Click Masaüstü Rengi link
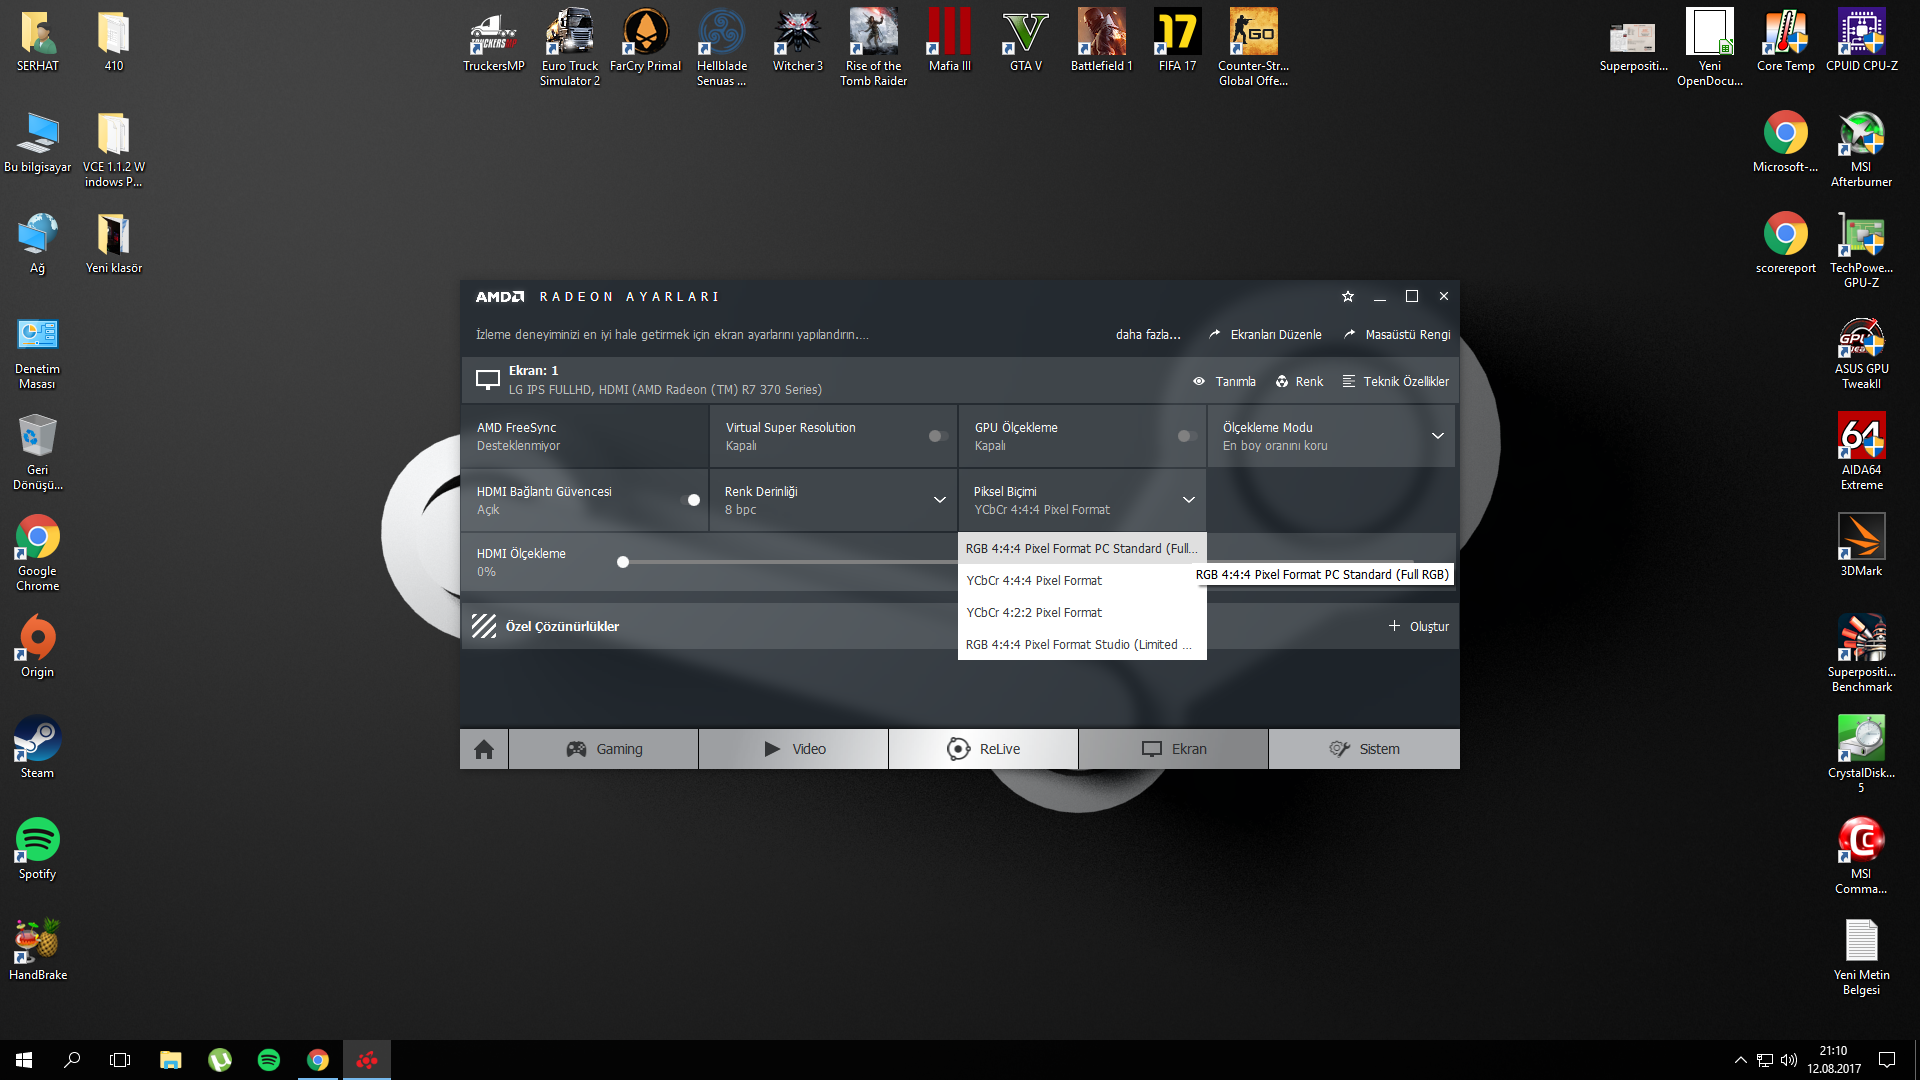Viewport: 1920px width, 1080px height. pos(1397,335)
